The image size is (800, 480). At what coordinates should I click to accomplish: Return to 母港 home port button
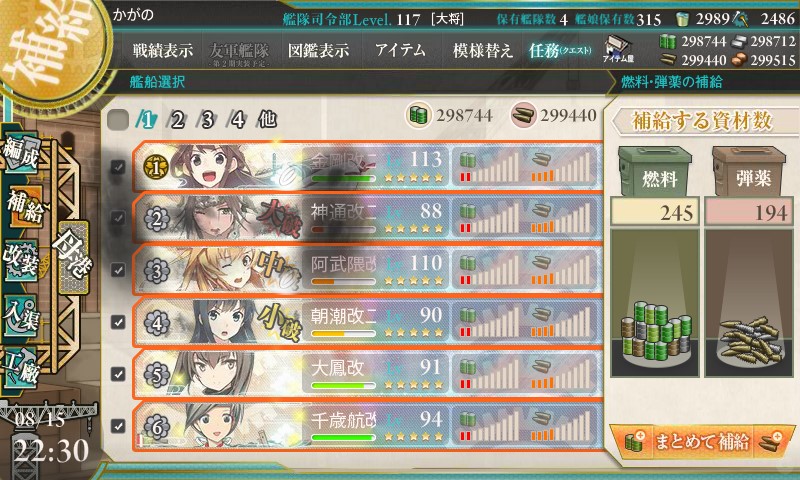[x=73, y=258]
